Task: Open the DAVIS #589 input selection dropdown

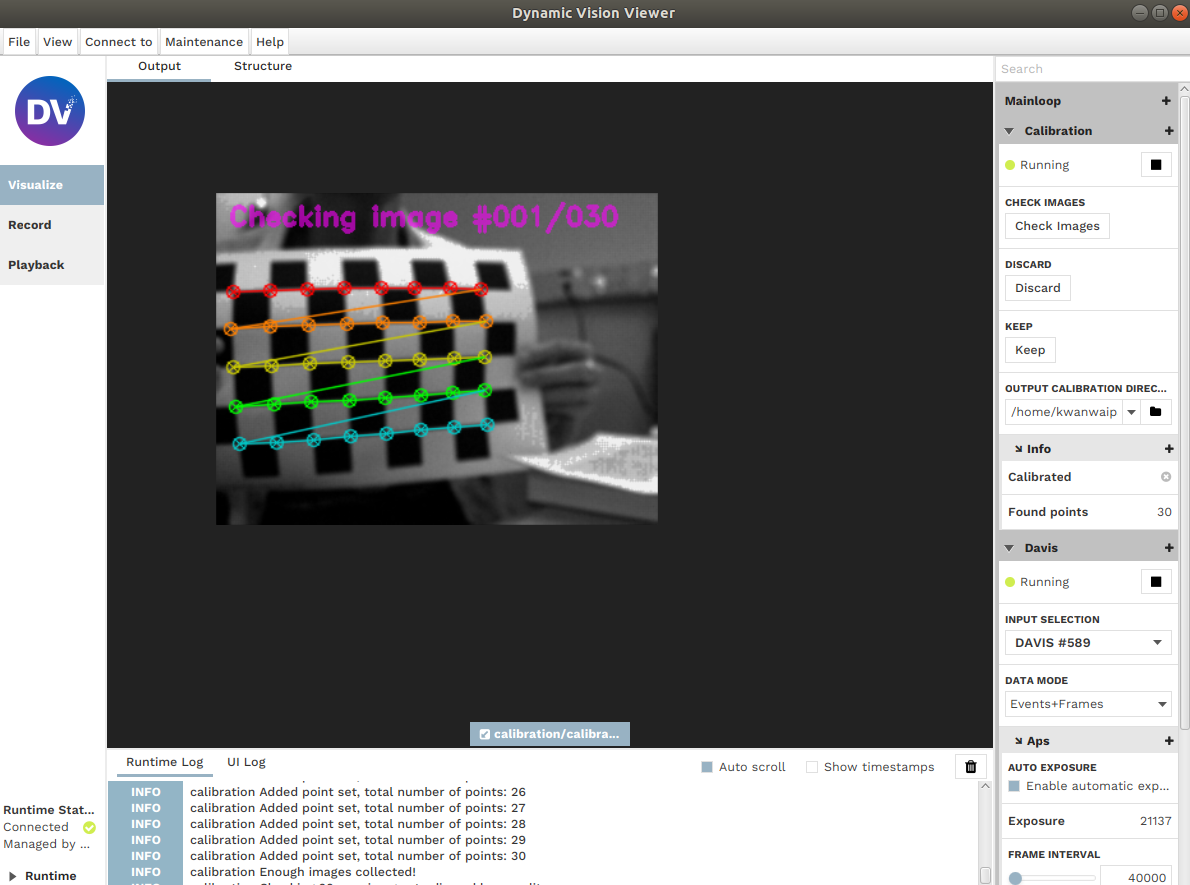Action: 1088,642
